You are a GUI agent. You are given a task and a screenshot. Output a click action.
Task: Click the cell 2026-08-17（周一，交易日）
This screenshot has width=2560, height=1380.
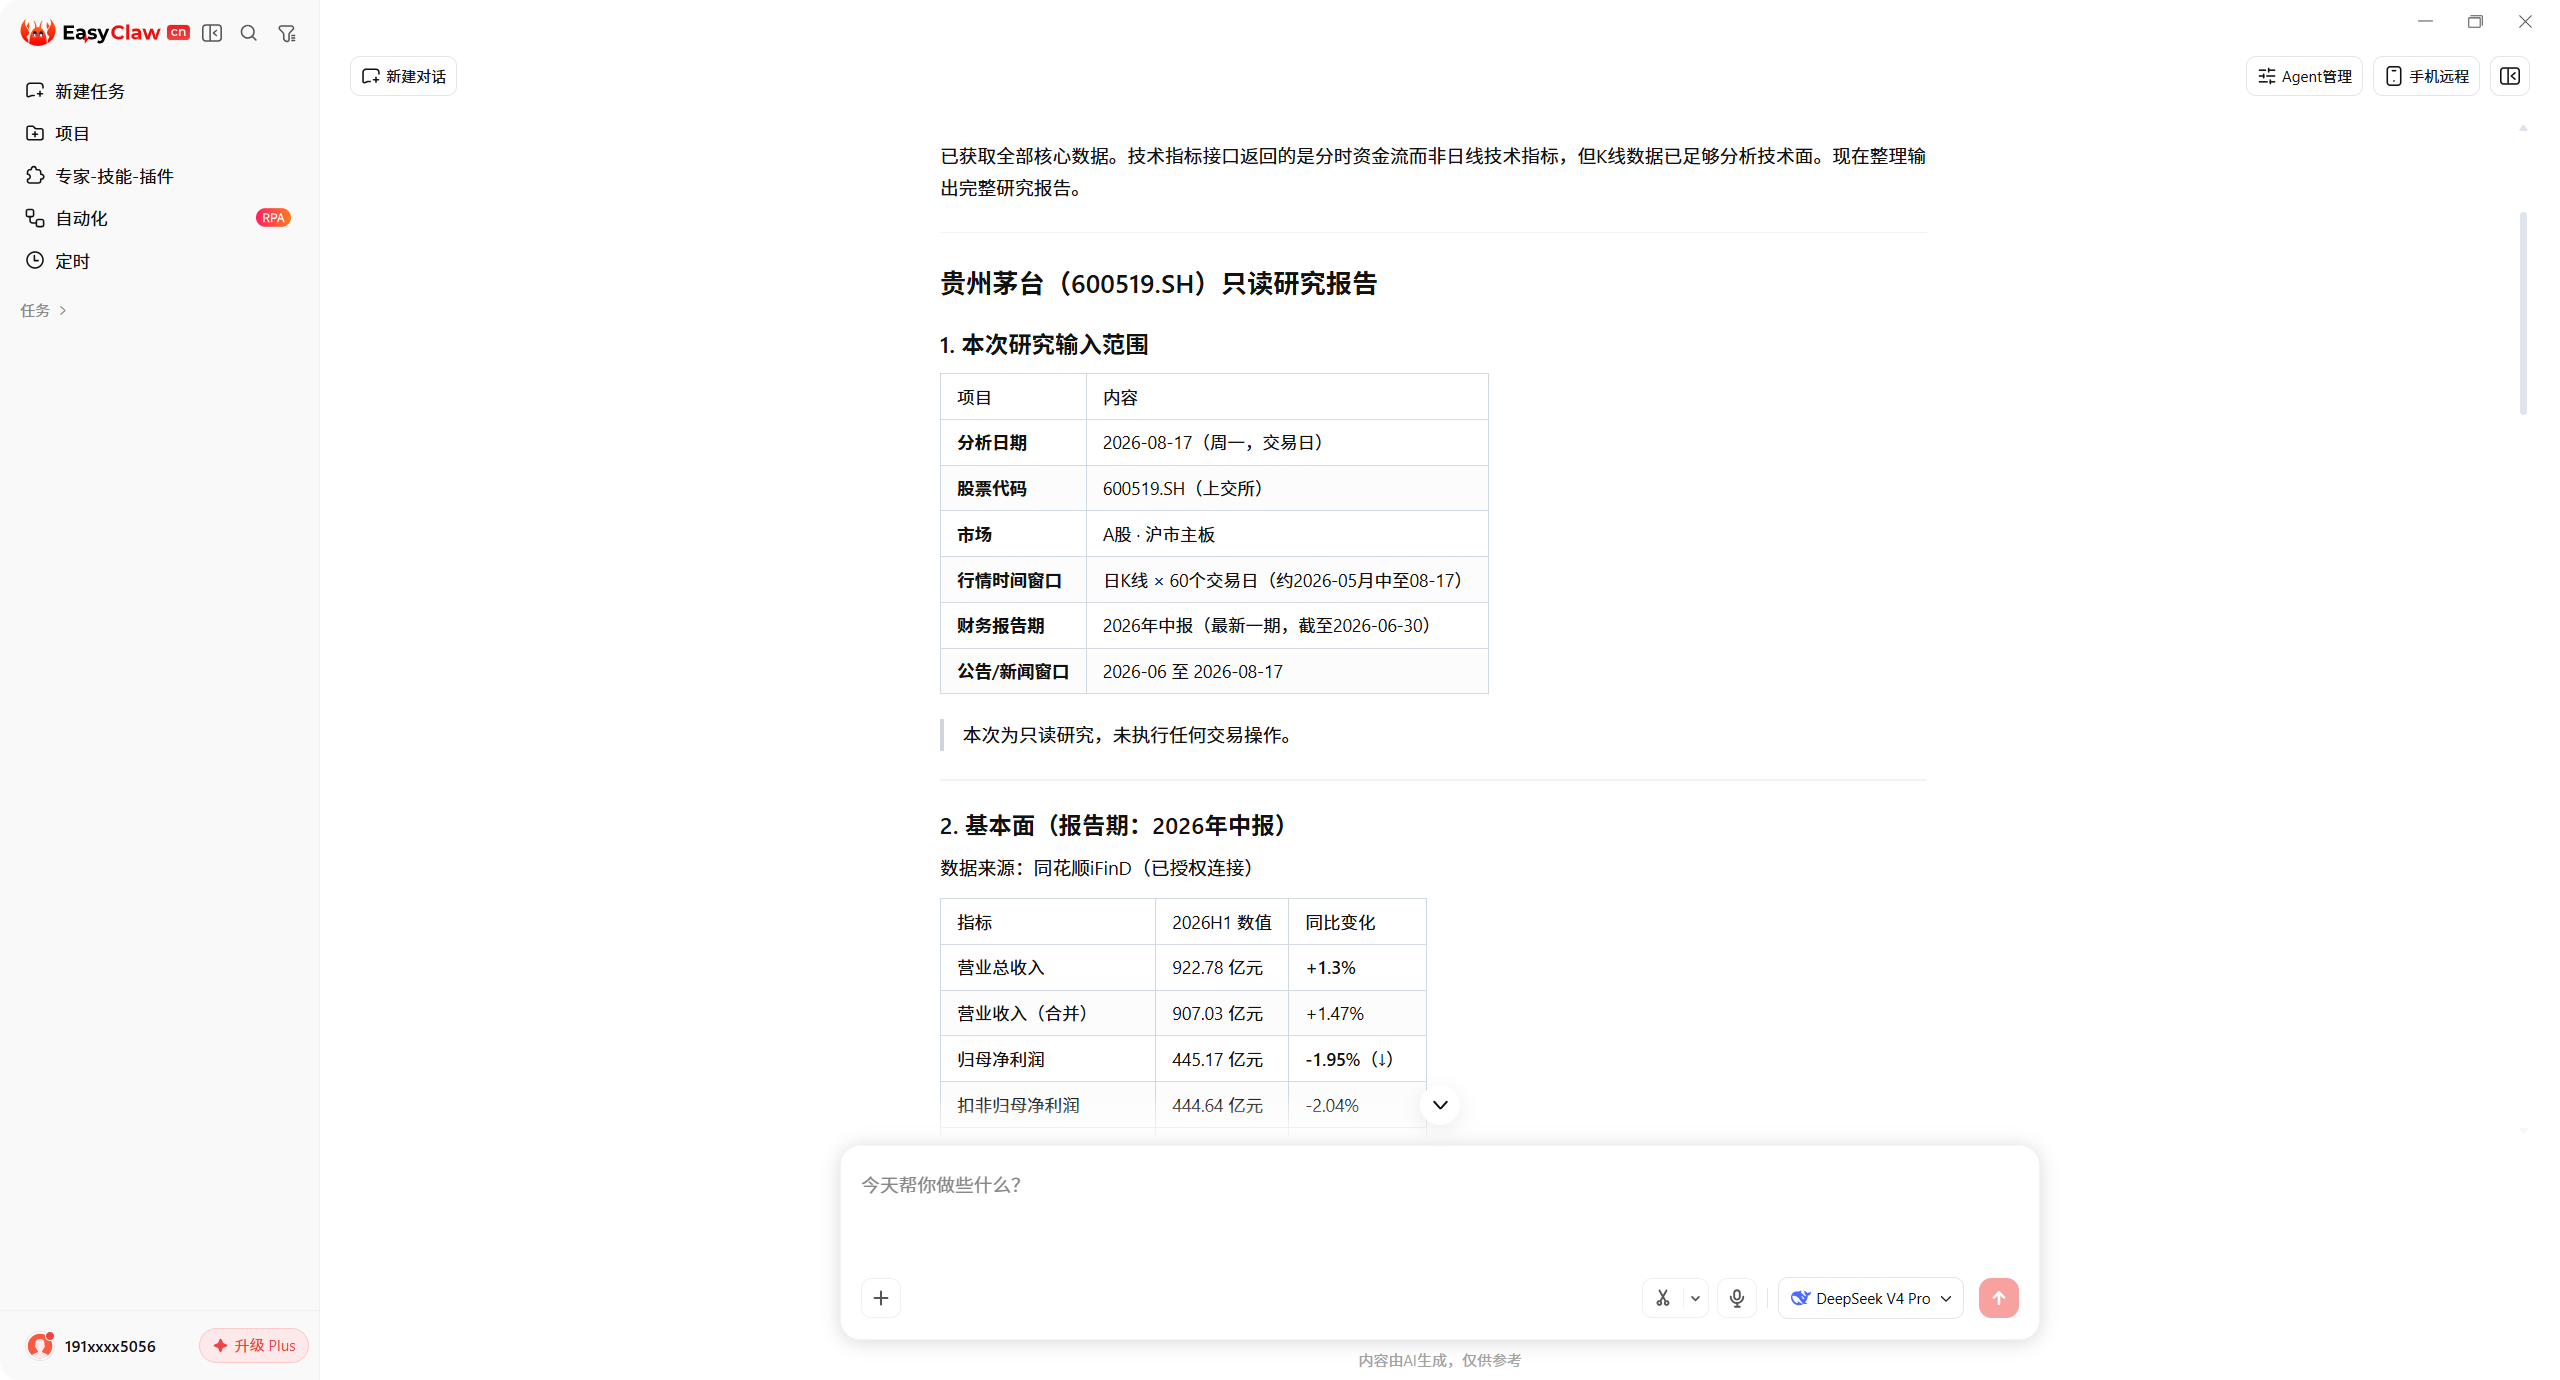coord(1287,442)
